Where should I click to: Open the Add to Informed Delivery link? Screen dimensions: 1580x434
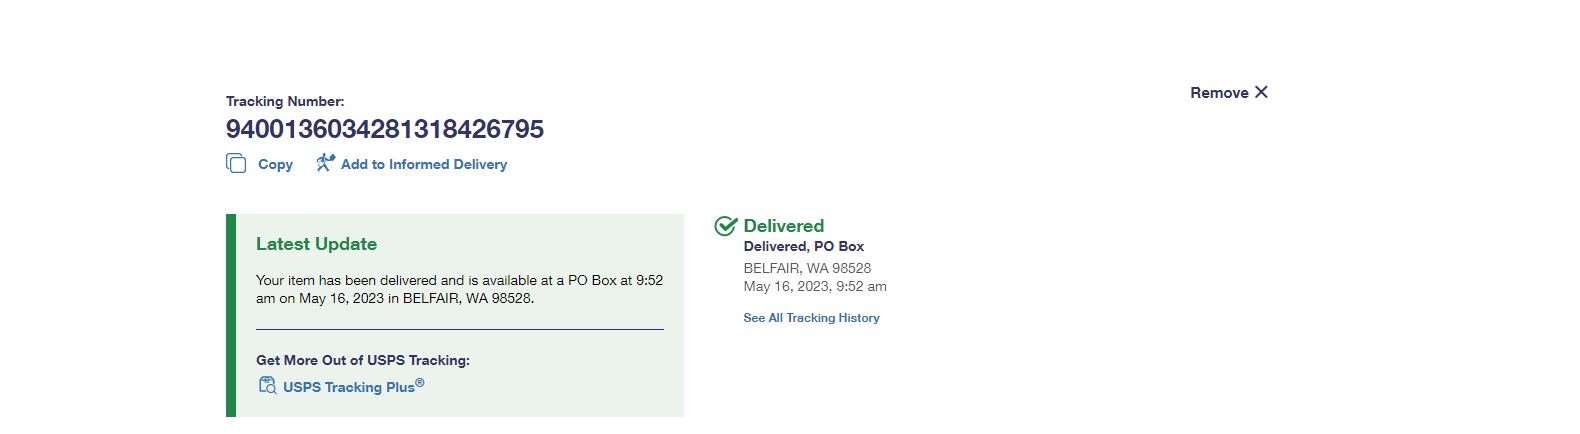[424, 164]
